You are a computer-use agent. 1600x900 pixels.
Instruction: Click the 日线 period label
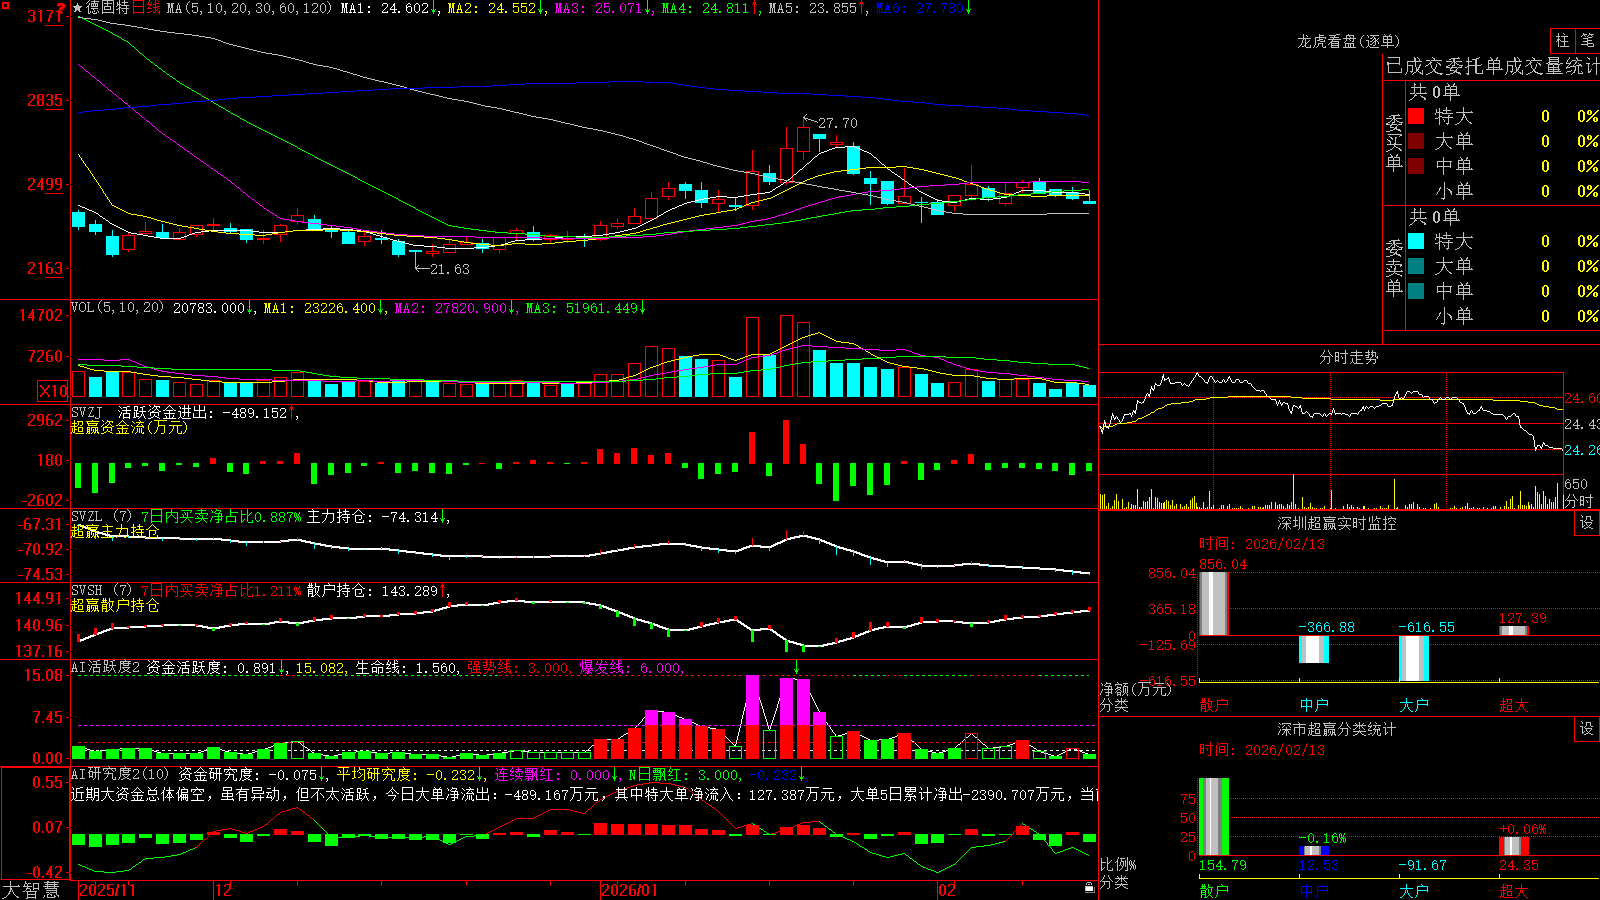click(x=146, y=8)
